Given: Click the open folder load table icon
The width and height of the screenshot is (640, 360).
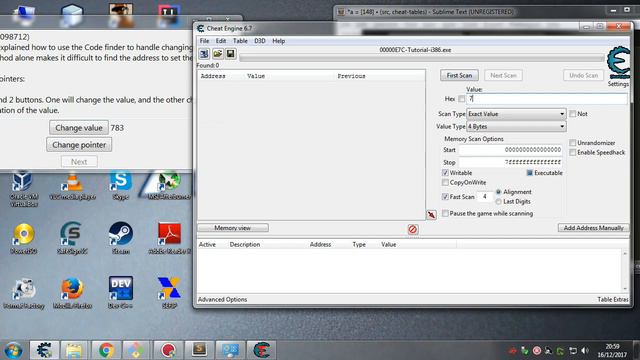Looking at the screenshot, I should click(x=218, y=54).
